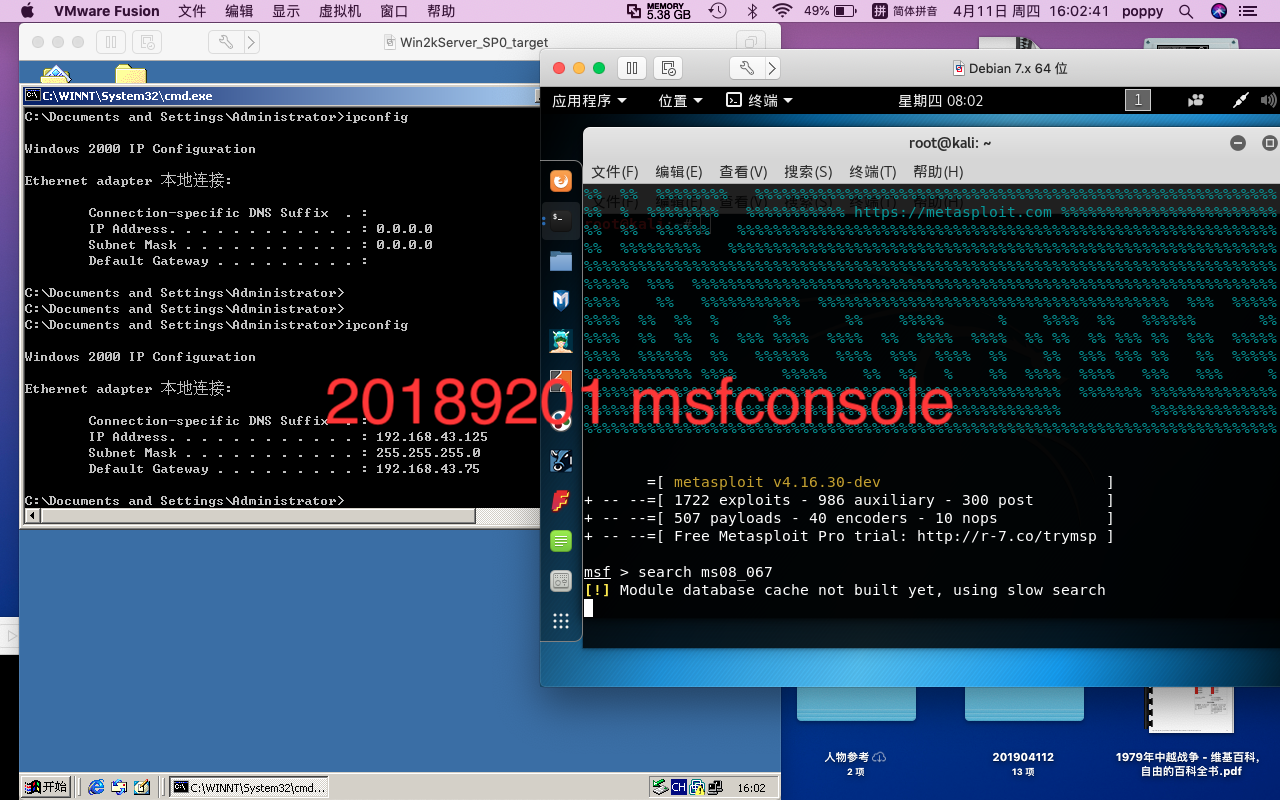Open battery 49% status item
The width and height of the screenshot is (1280, 800).
830,11
